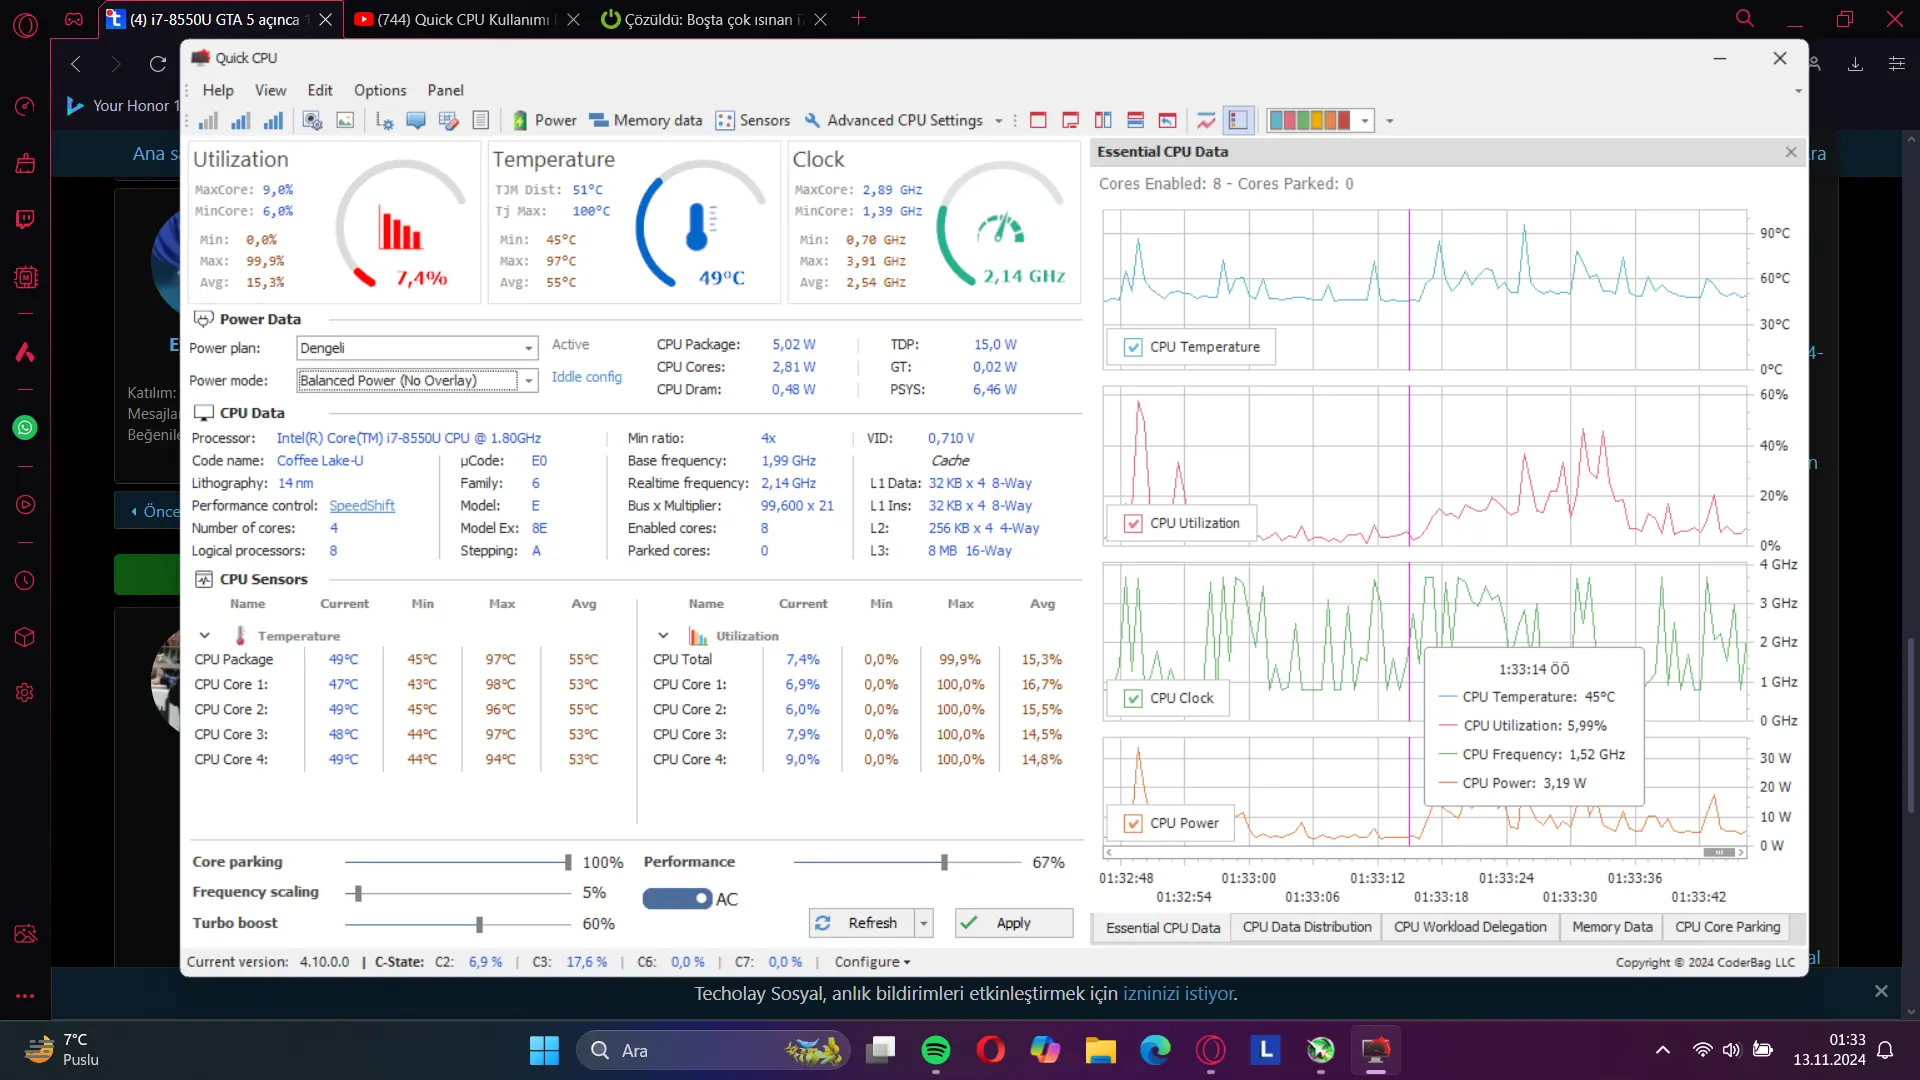The height and width of the screenshot is (1080, 1920).
Task: Click the Microsoft Edge taskbar icon
Action: 1155,1050
